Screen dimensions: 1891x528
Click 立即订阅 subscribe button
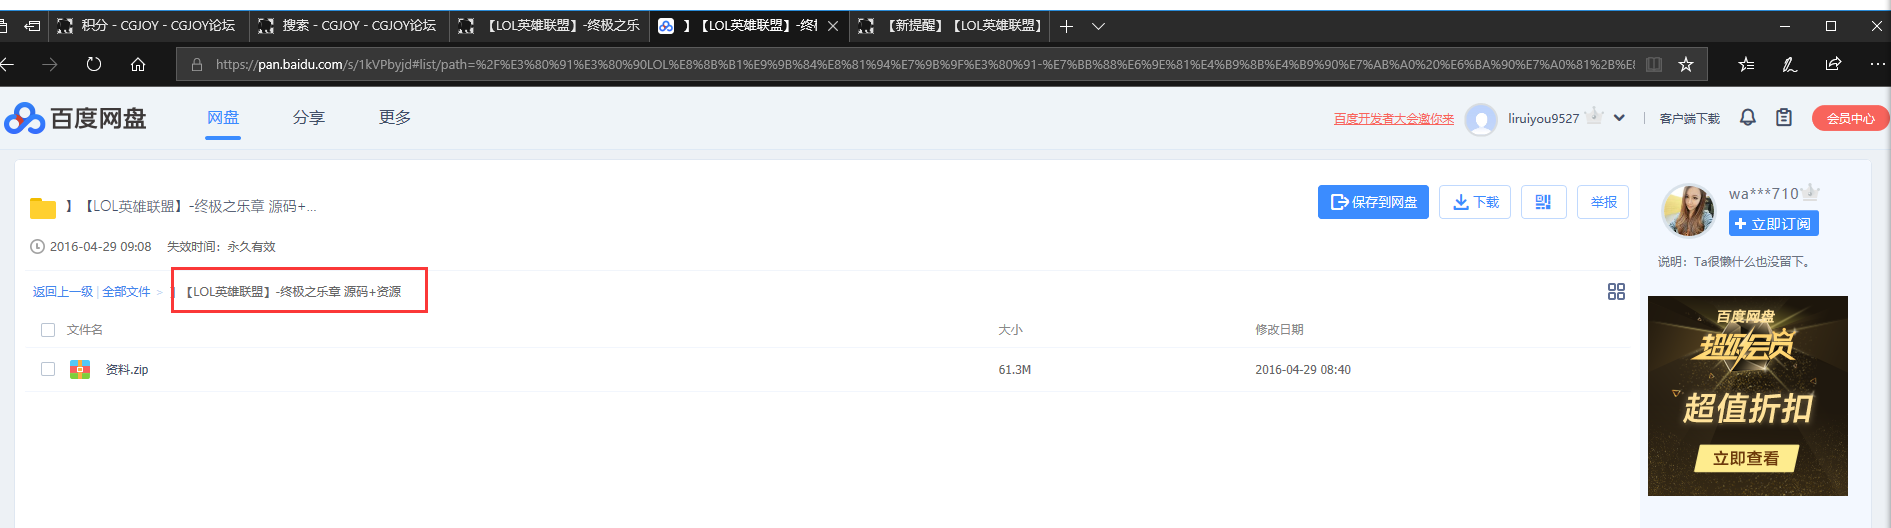point(1774,224)
